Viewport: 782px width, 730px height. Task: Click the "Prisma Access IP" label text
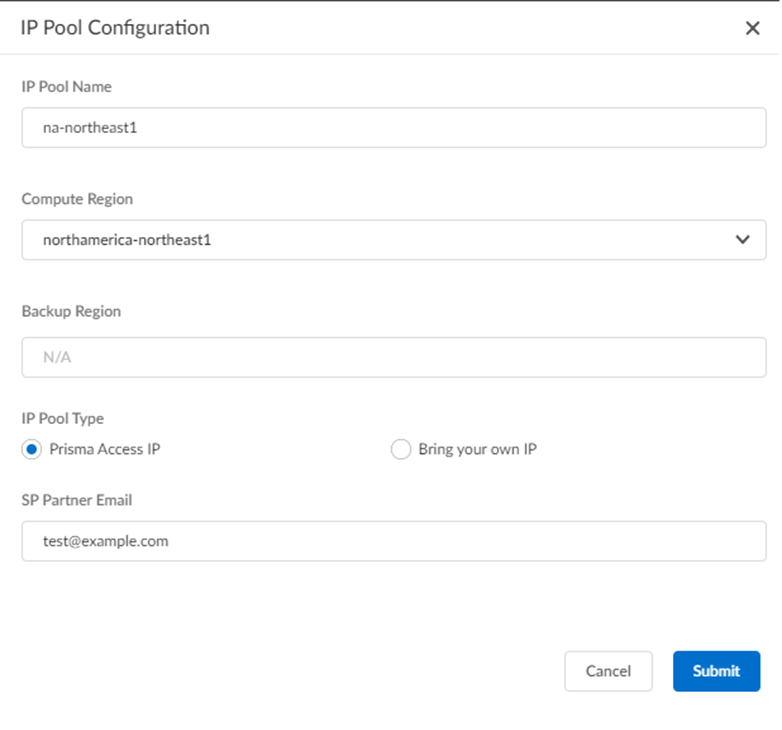105,449
